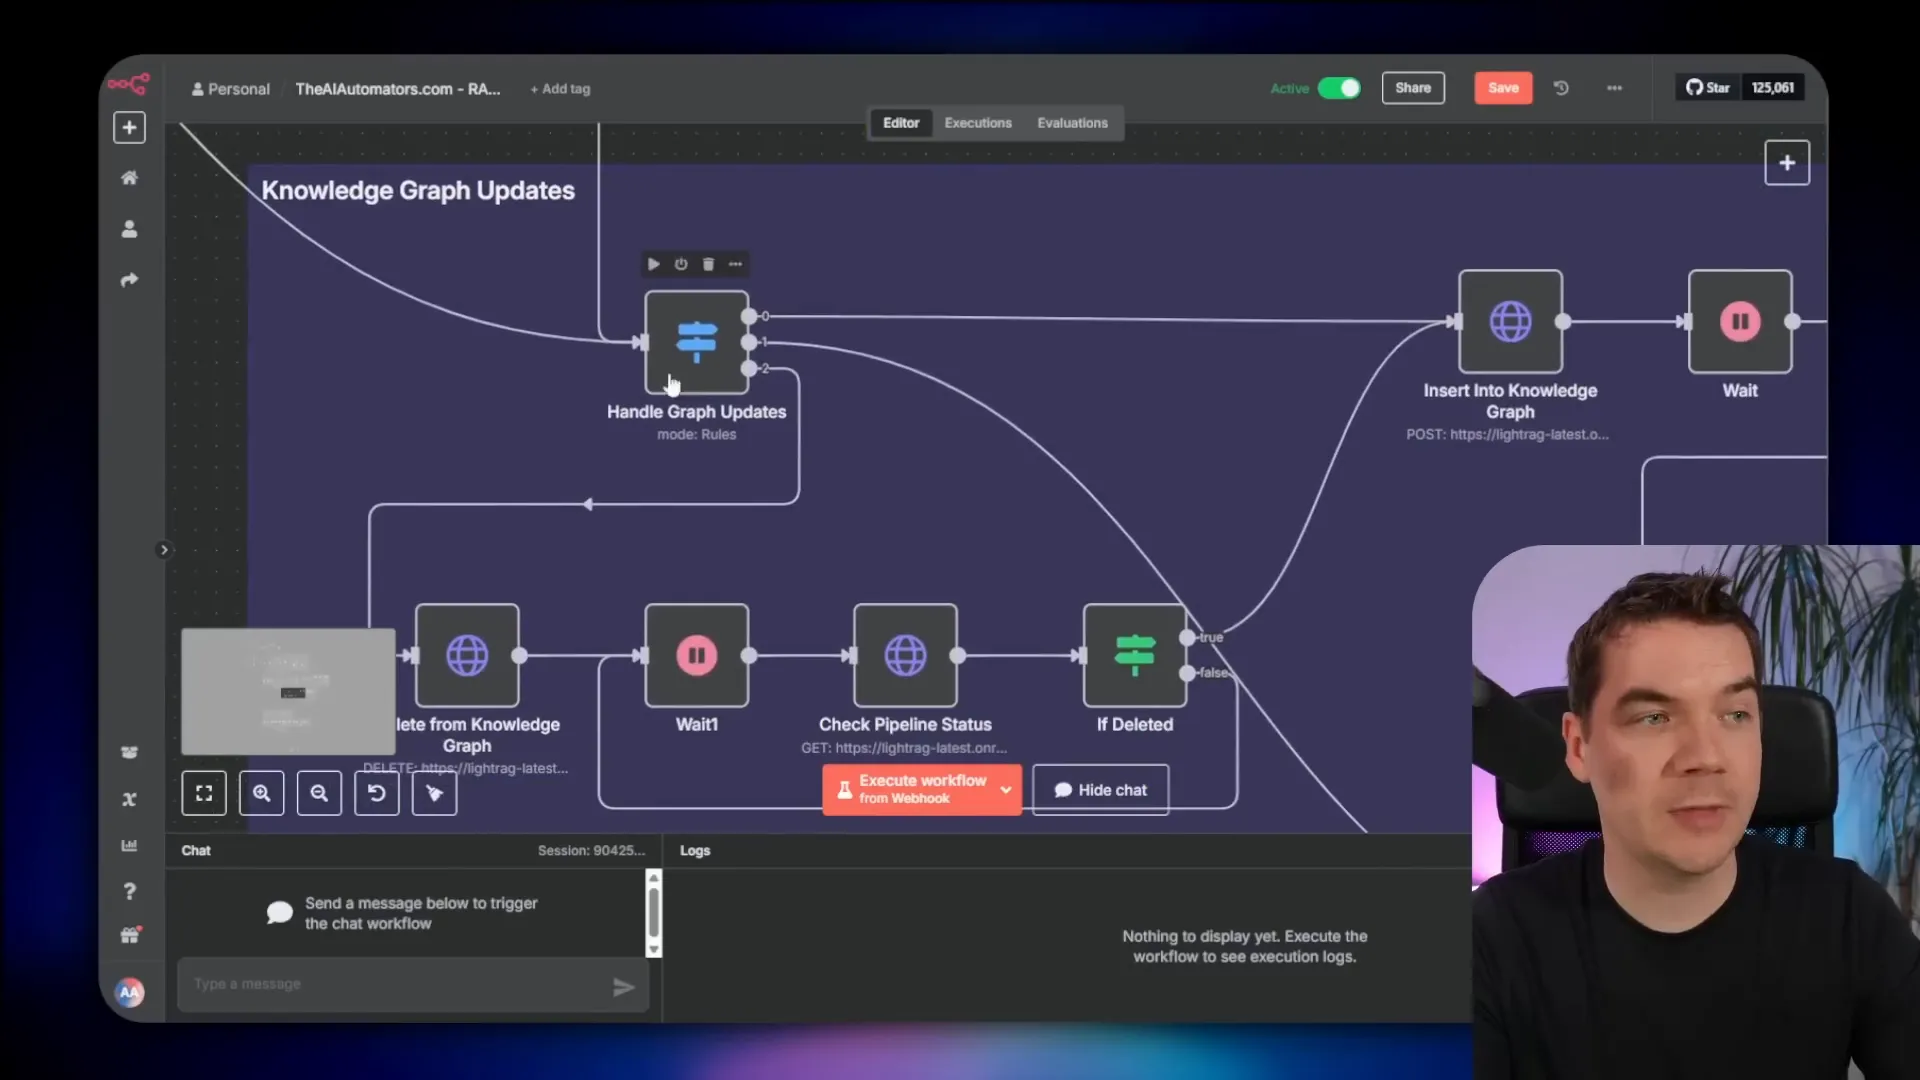
Task: Click the AA user avatar
Action: 130,992
